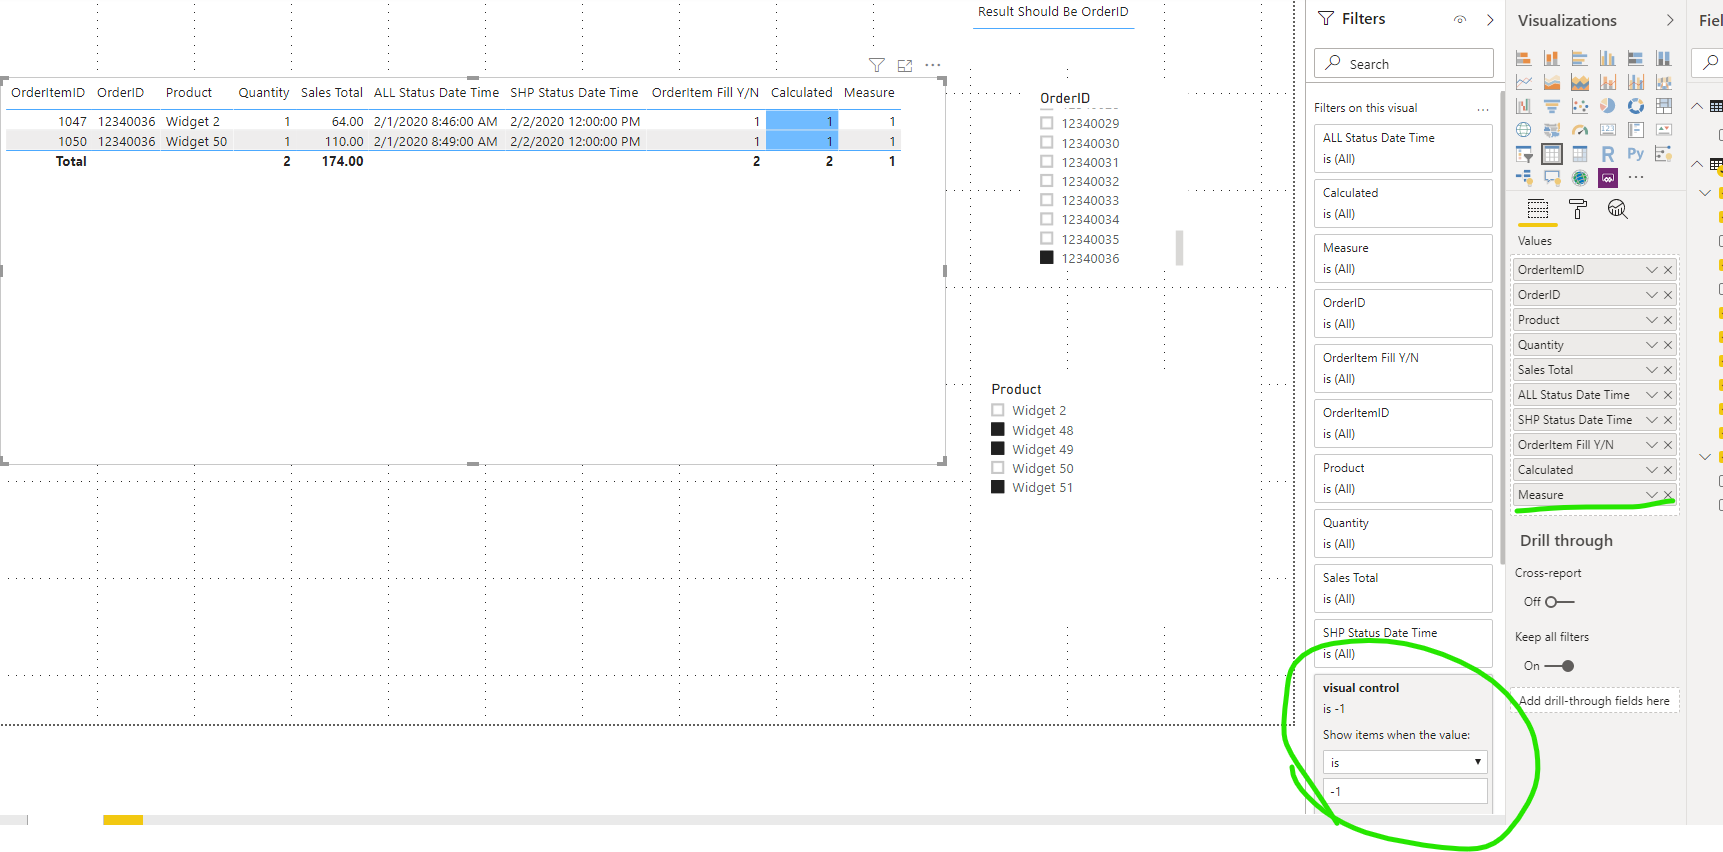Open OrderItemID field dropdown in Values
Image resolution: width=1723 pixels, height=852 pixels.
[x=1652, y=270]
